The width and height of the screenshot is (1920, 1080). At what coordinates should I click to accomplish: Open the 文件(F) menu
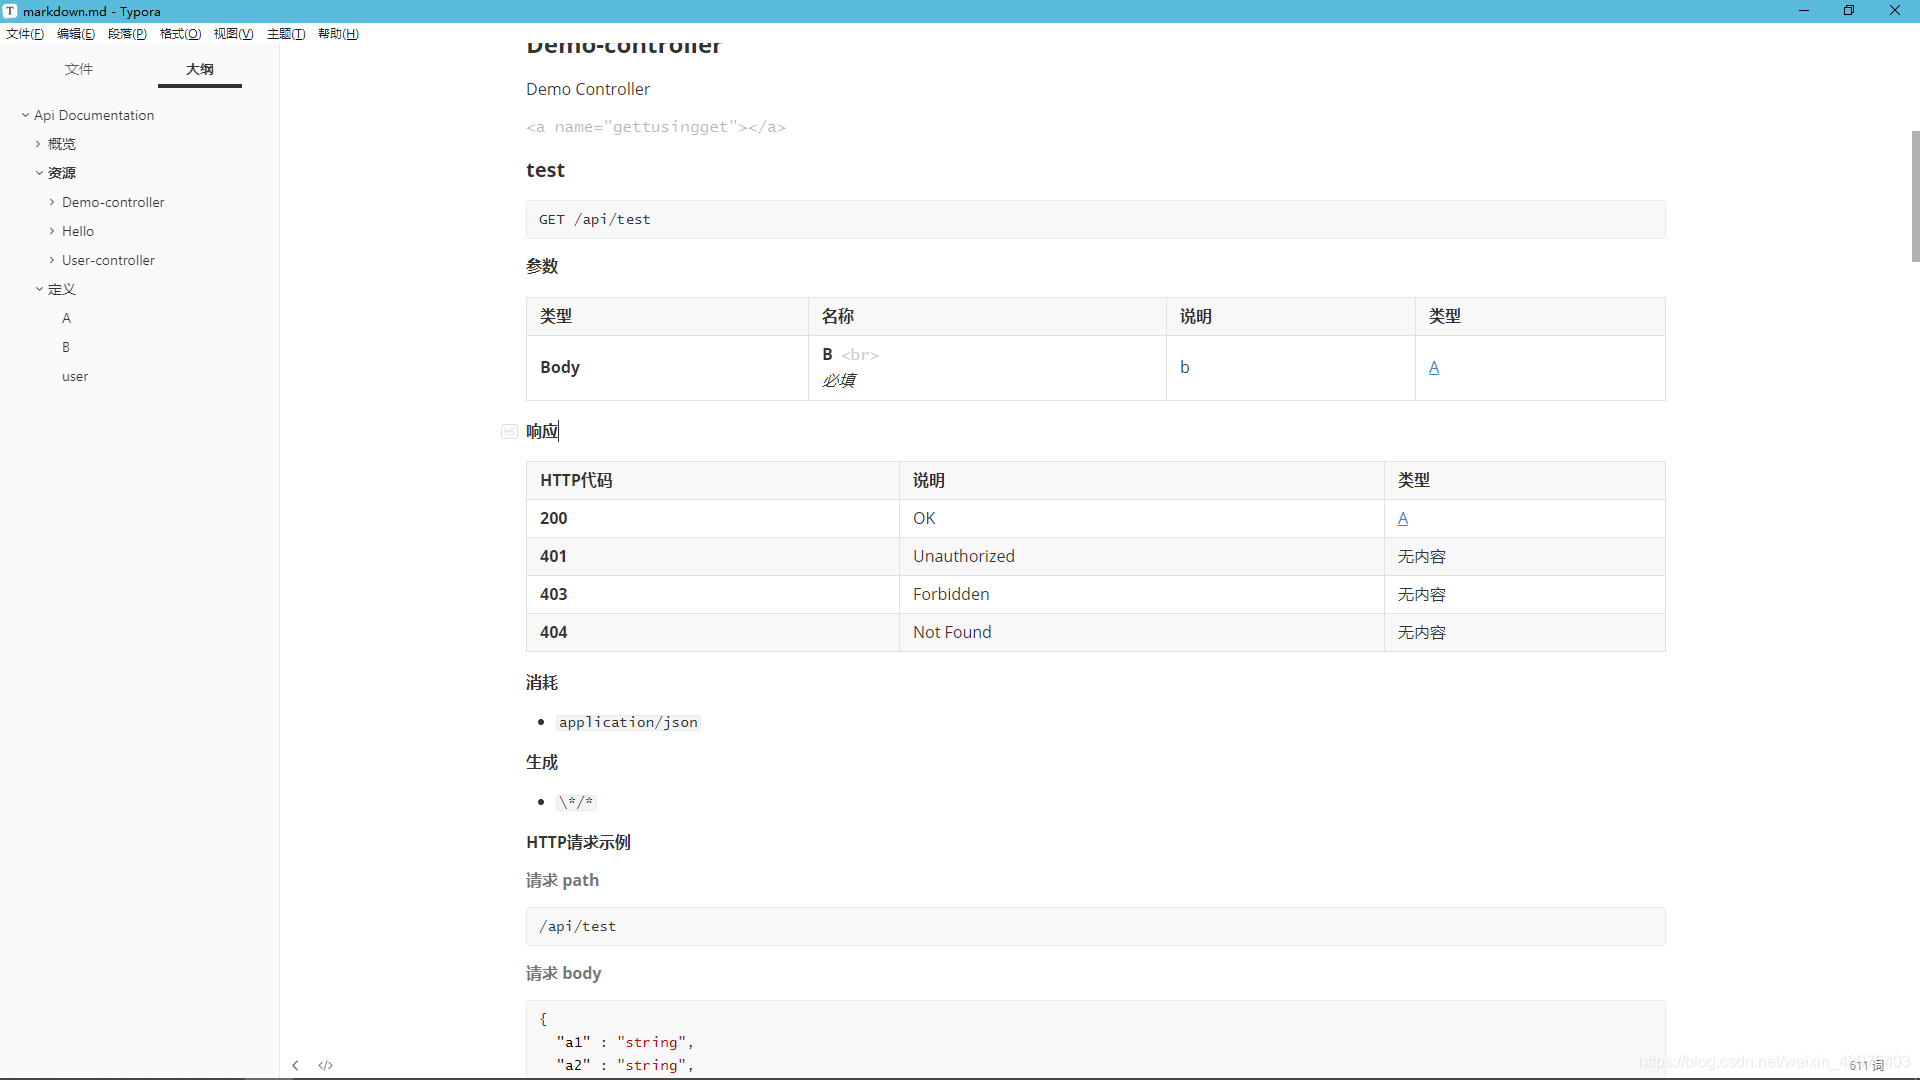(25, 34)
